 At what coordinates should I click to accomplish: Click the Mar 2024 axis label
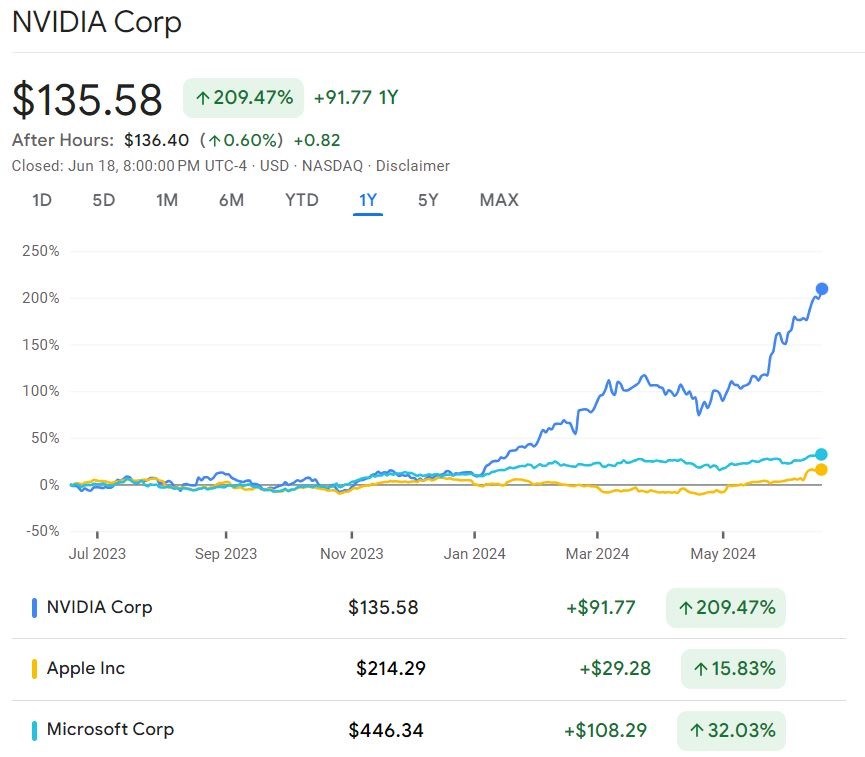597,553
